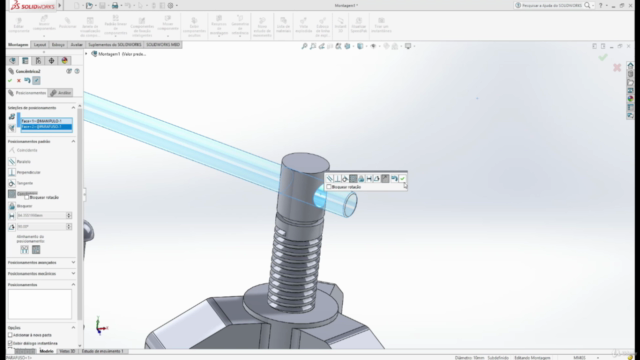Select the Coincidente mate type
Image resolution: width=640 pixels, height=360 pixels.
23,150
